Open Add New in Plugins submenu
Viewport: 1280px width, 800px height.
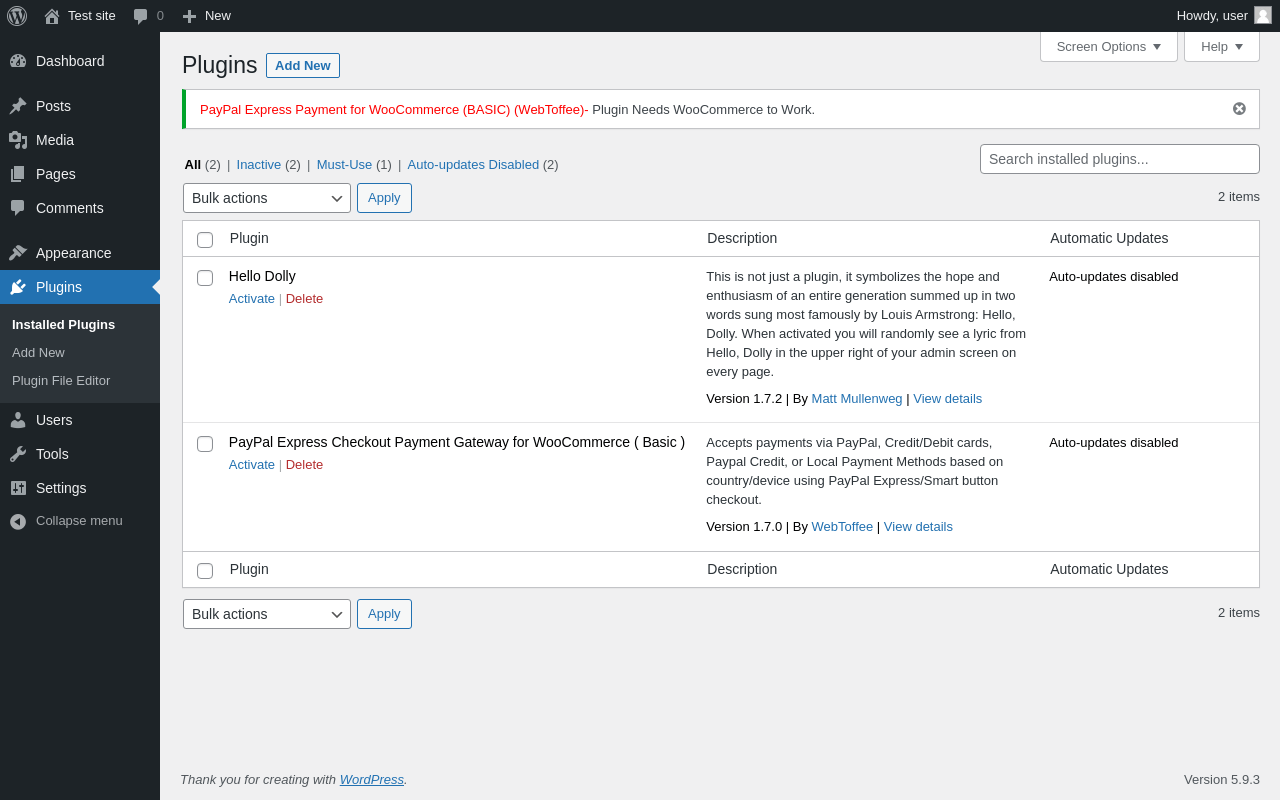38,353
